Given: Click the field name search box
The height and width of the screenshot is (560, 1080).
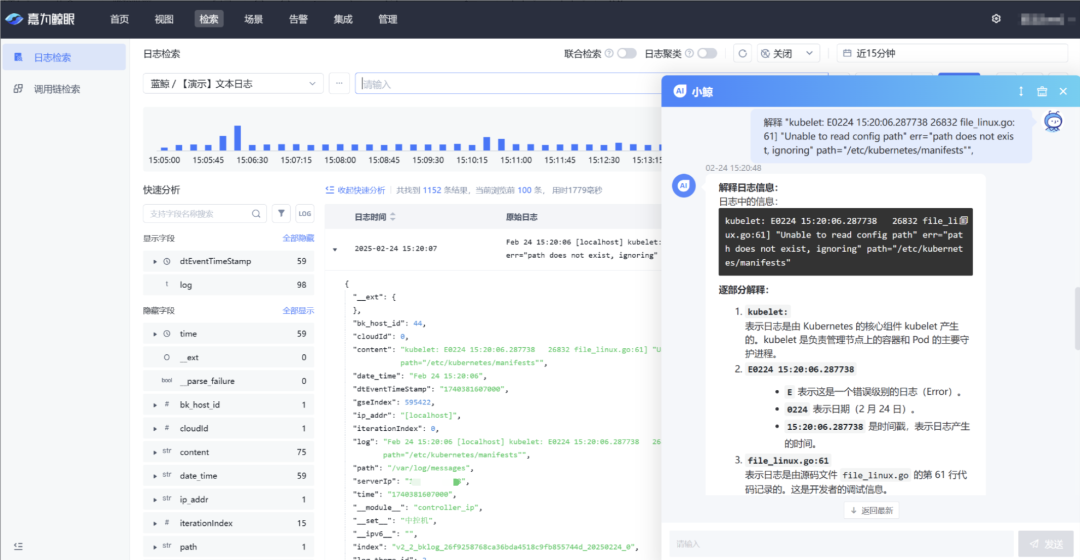Looking at the screenshot, I should coord(204,214).
